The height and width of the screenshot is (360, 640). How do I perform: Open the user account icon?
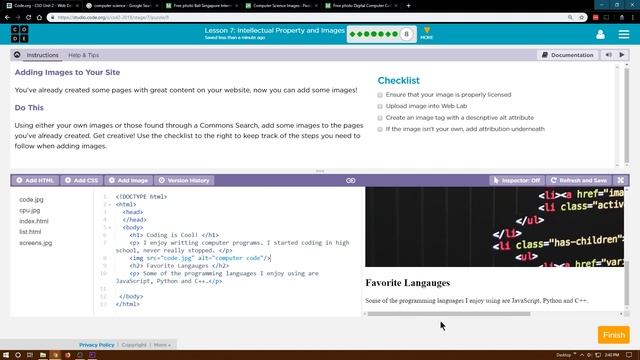click(600, 34)
